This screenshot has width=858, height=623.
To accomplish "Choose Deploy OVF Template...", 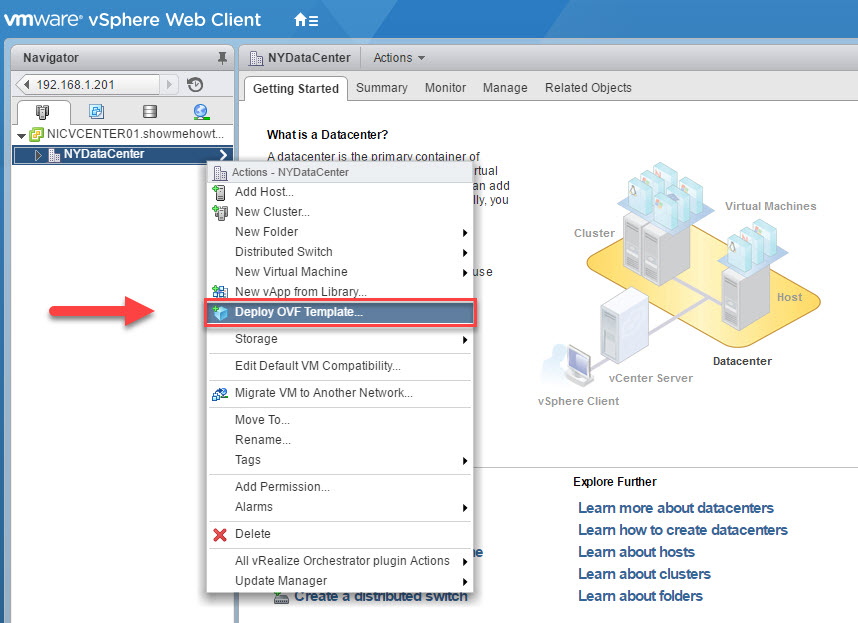I will 339,312.
